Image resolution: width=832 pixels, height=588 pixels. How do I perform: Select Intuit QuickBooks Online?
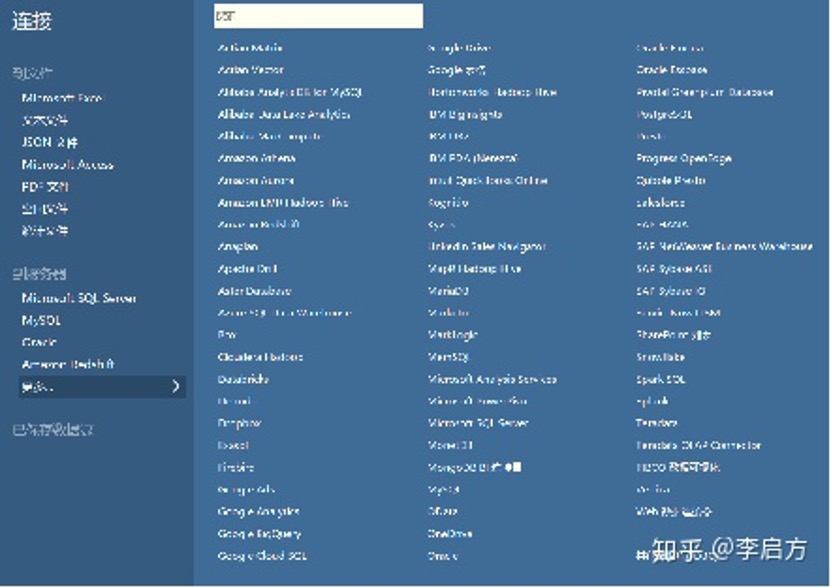point(488,180)
